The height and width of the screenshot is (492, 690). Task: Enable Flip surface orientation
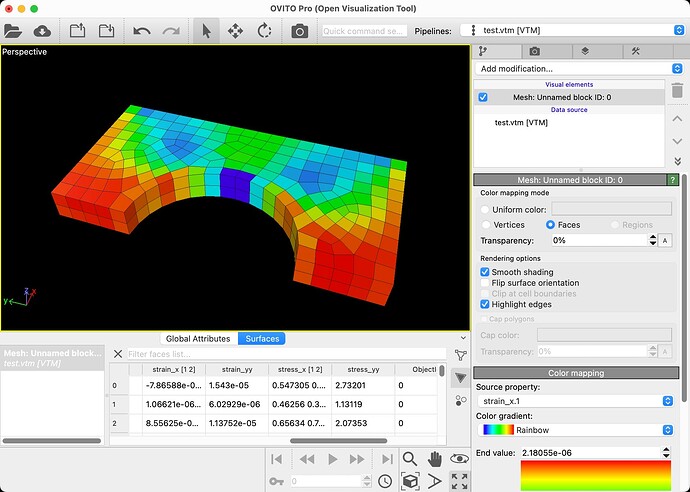pyautogui.click(x=484, y=283)
